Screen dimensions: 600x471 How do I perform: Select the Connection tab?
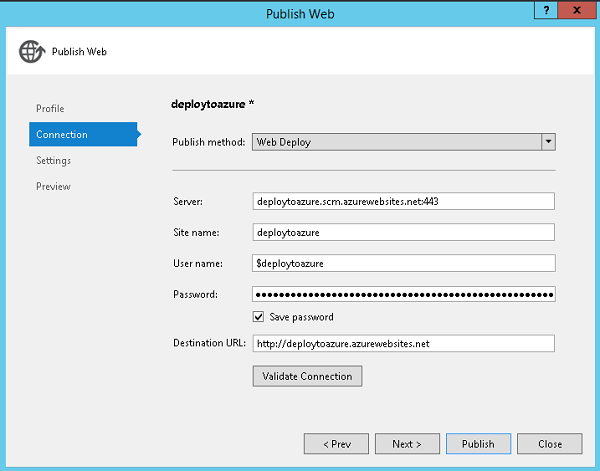tap(62, 134)
